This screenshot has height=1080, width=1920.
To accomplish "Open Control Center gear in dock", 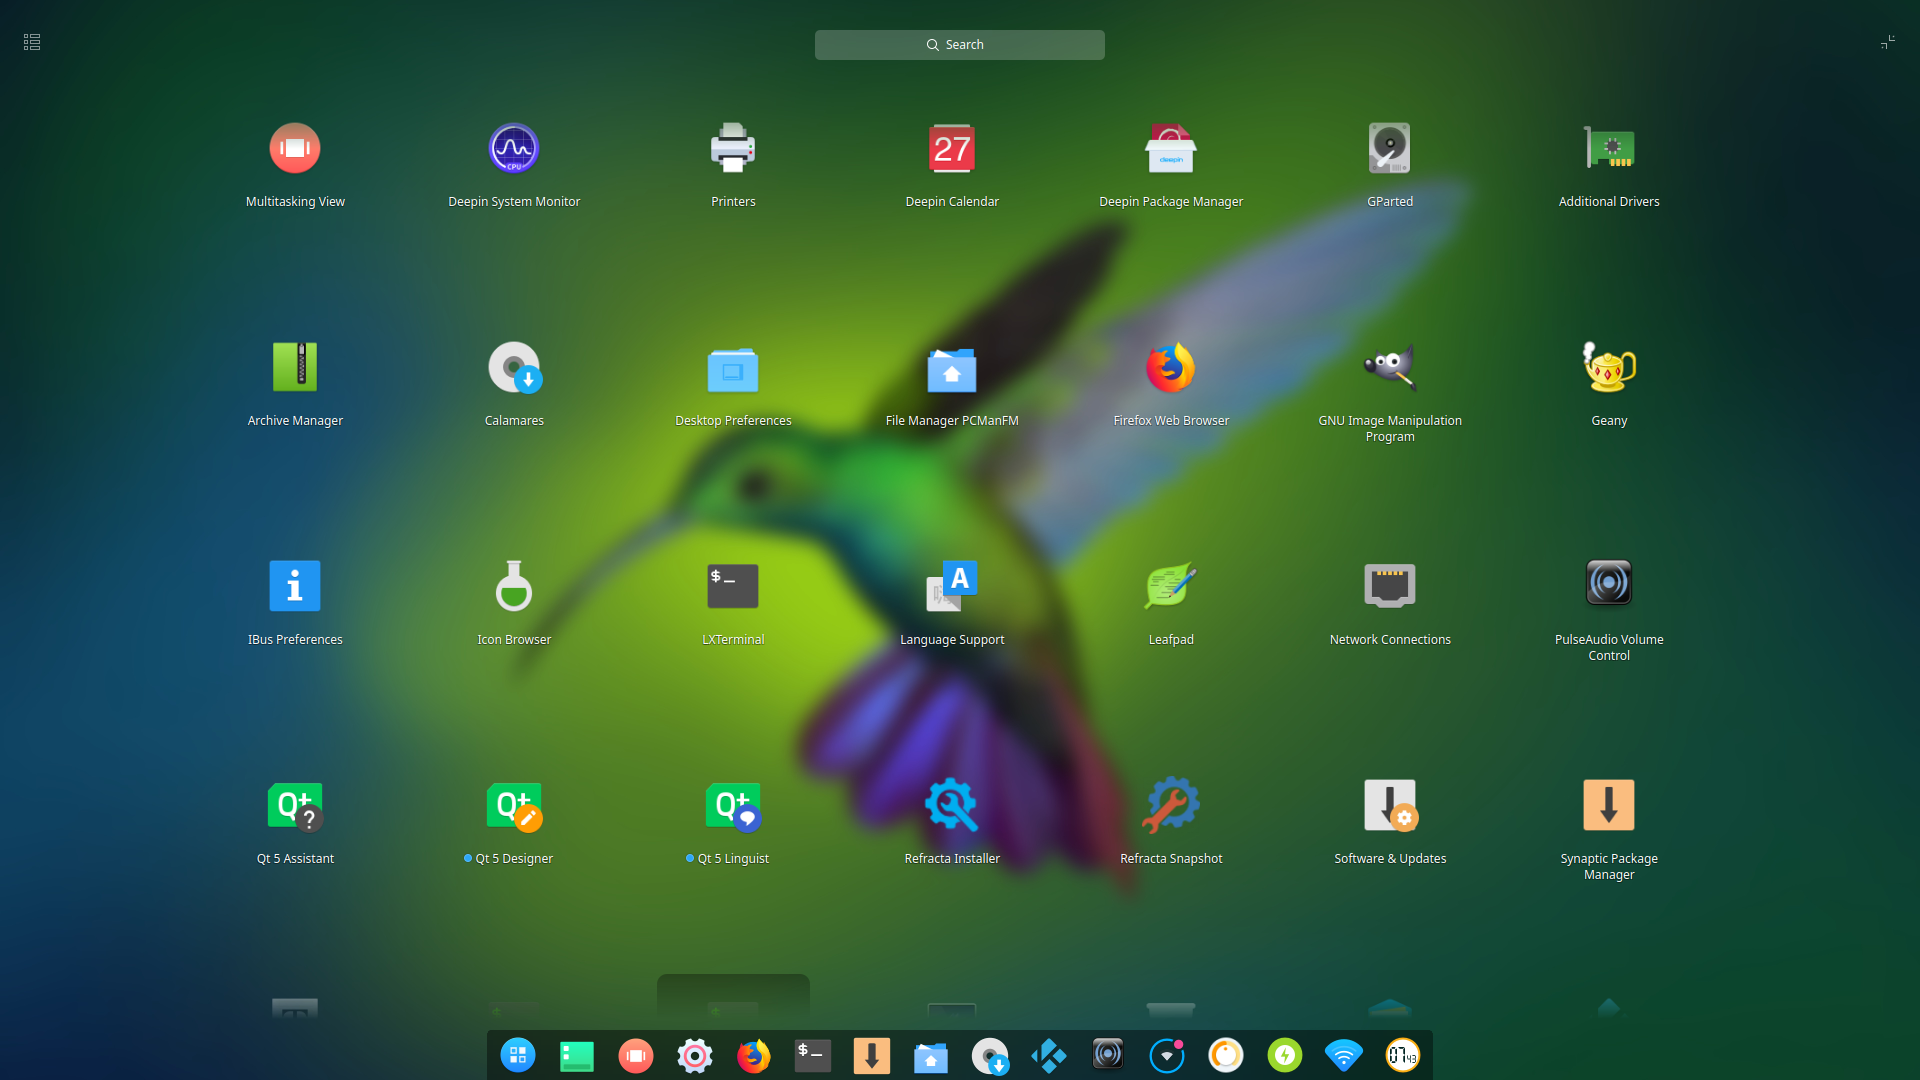I will click(695, 1055).
